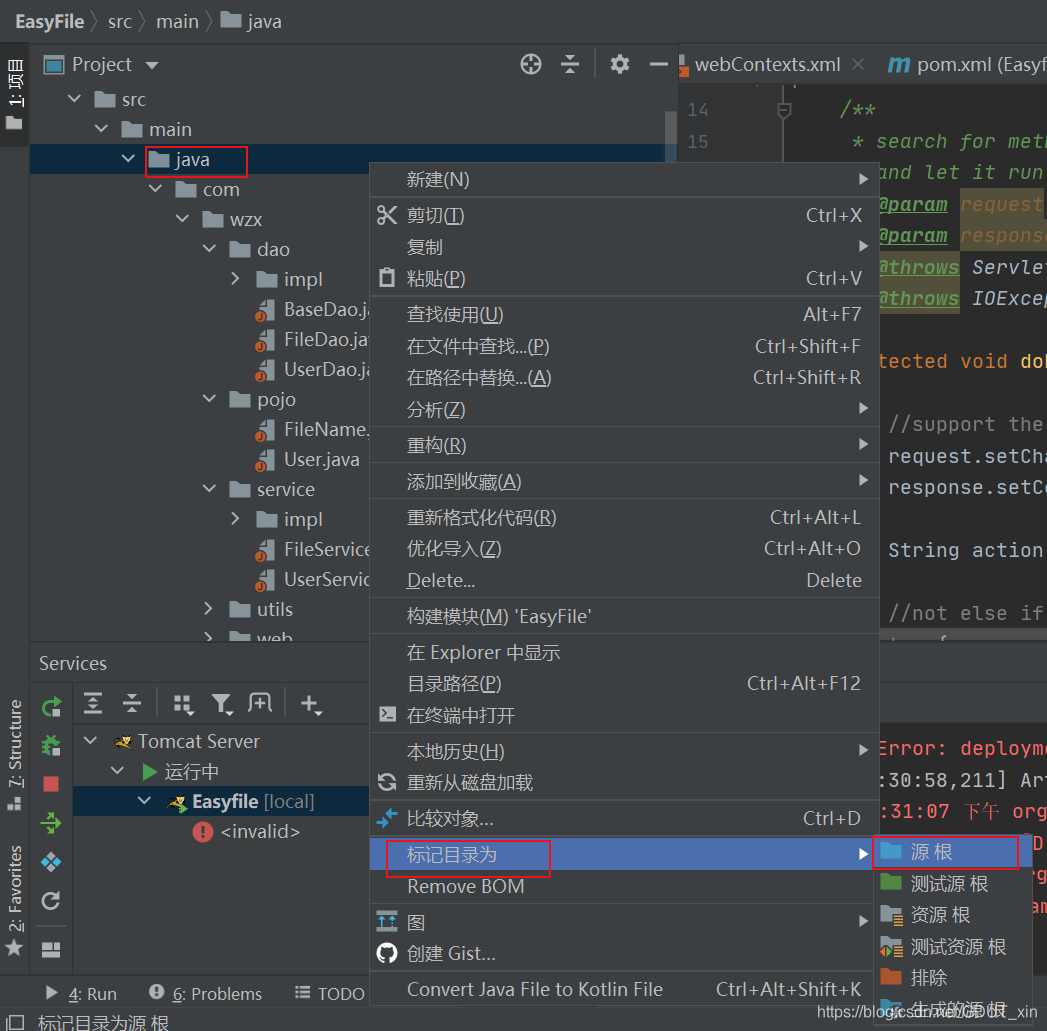The width and height of the screenshot is (1047, 1031).
Task: Open the 图 diagrams submenu
Action: 624,922
